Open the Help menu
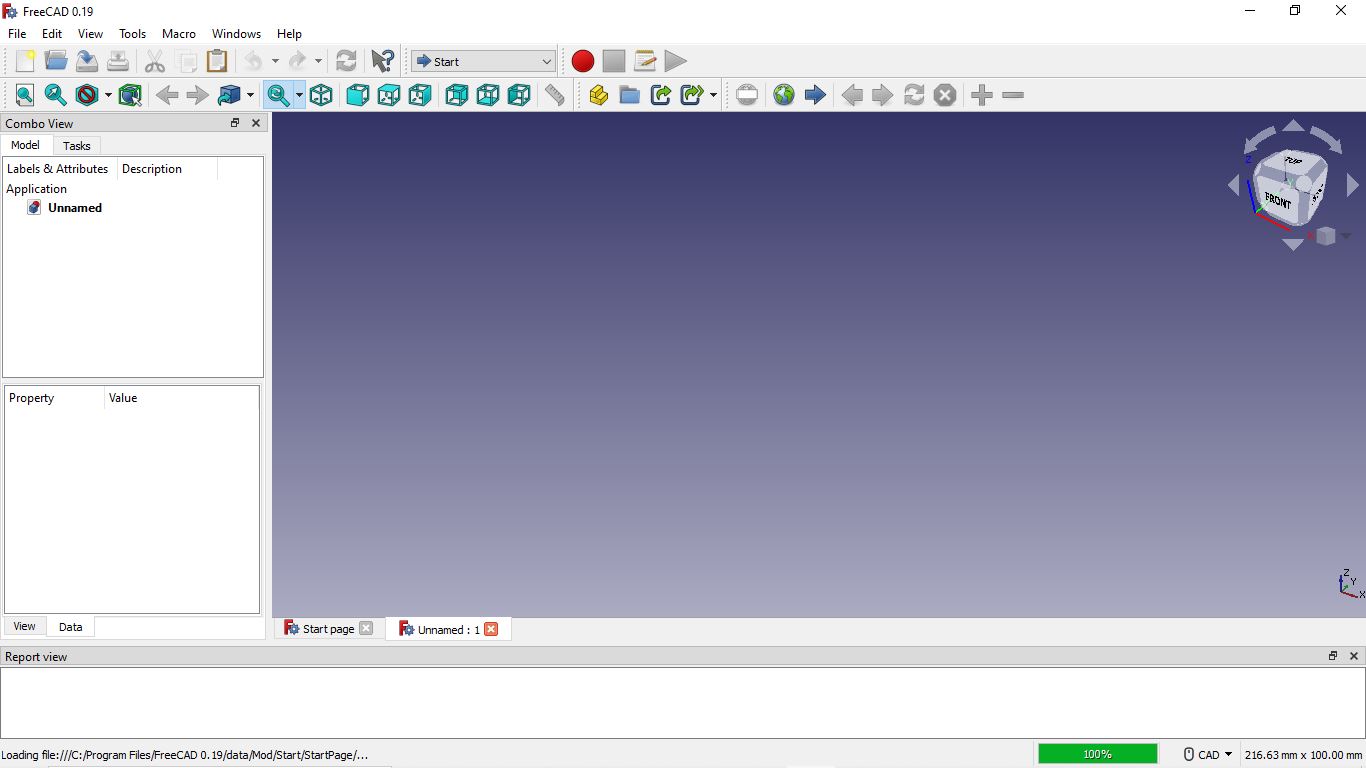This screenshot has height=768, width=1366. pos(289,33)
